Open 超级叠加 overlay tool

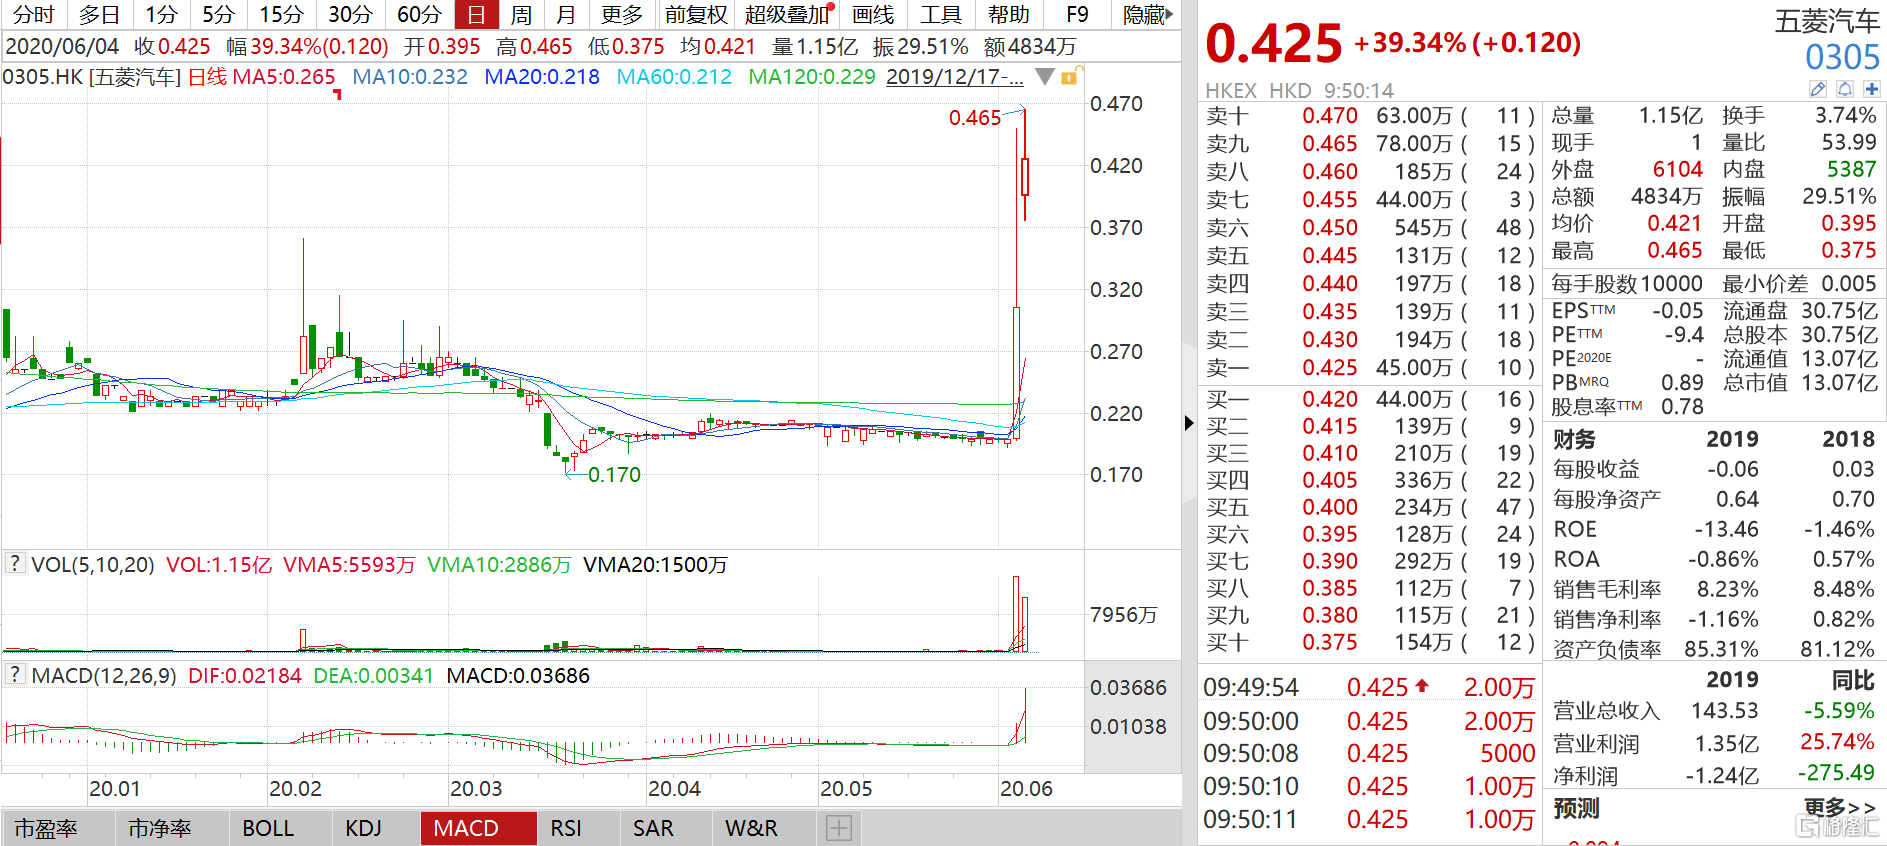tap(787, 14)
